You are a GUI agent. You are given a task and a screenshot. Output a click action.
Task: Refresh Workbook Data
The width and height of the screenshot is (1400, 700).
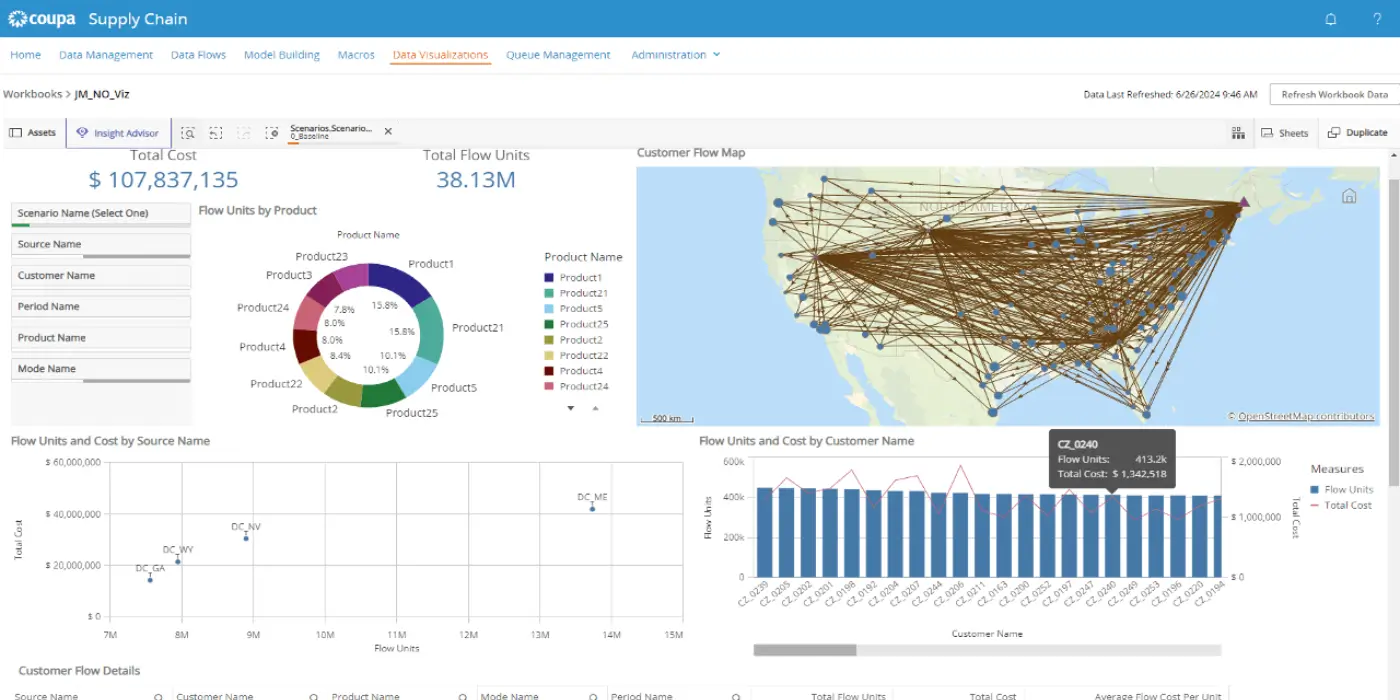pyautogui.click(x=1334, y=95)
